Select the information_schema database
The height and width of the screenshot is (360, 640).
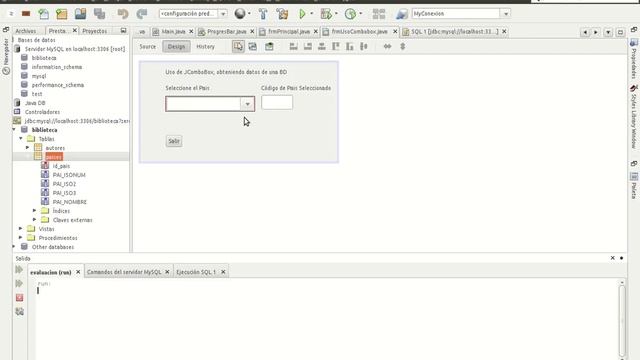[x=57, y=67]
